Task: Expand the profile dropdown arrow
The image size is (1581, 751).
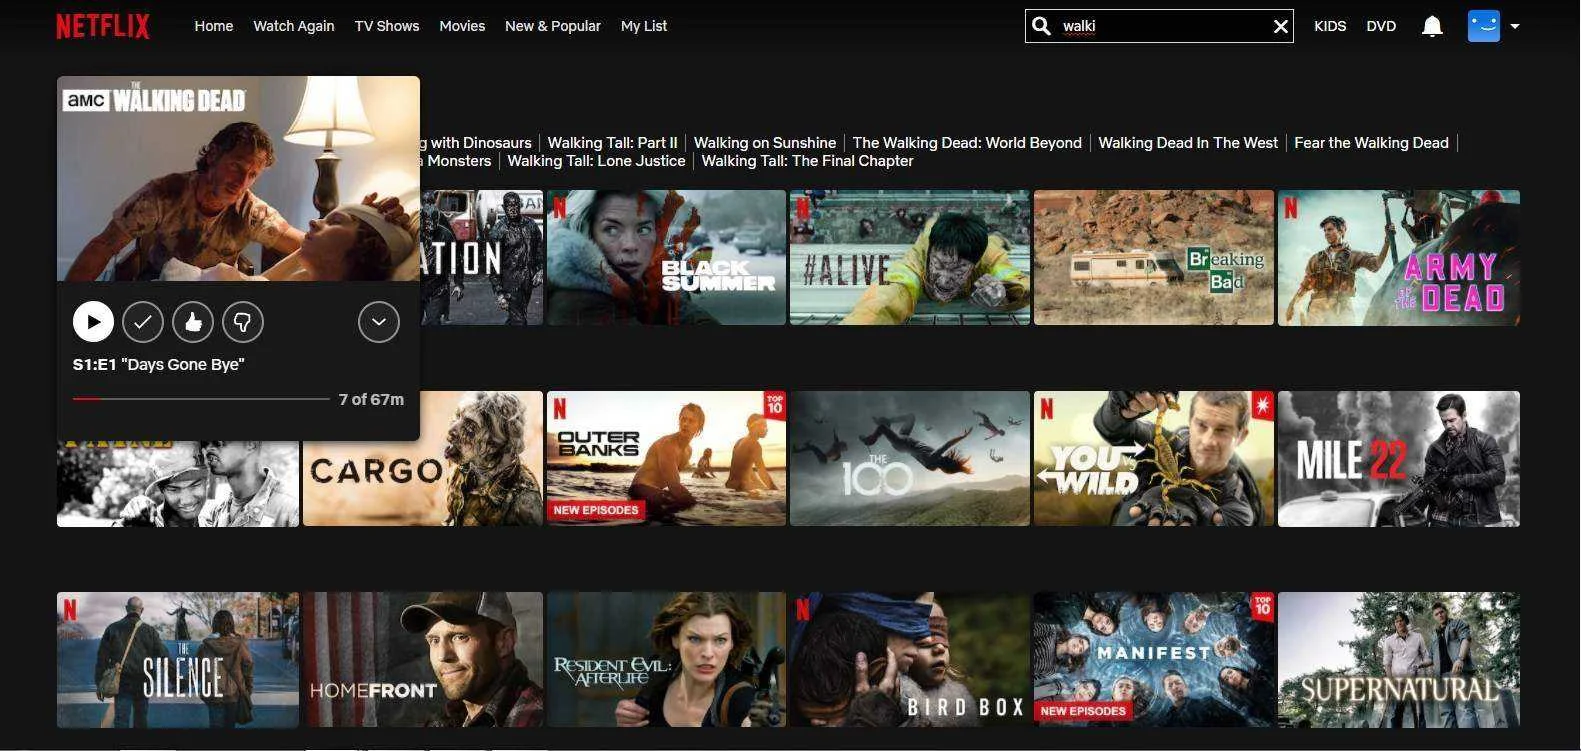Action: click(1515, 27)
